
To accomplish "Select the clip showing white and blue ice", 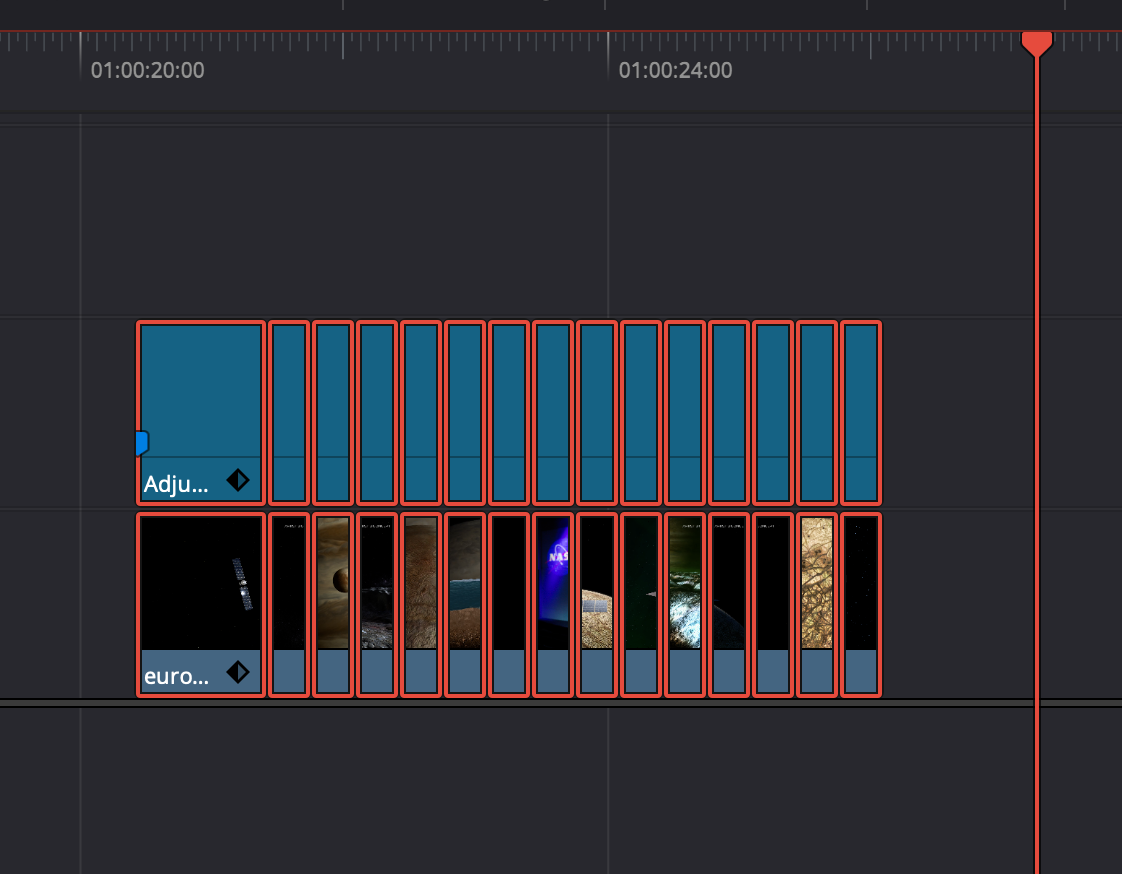I will tap(685, 604).
